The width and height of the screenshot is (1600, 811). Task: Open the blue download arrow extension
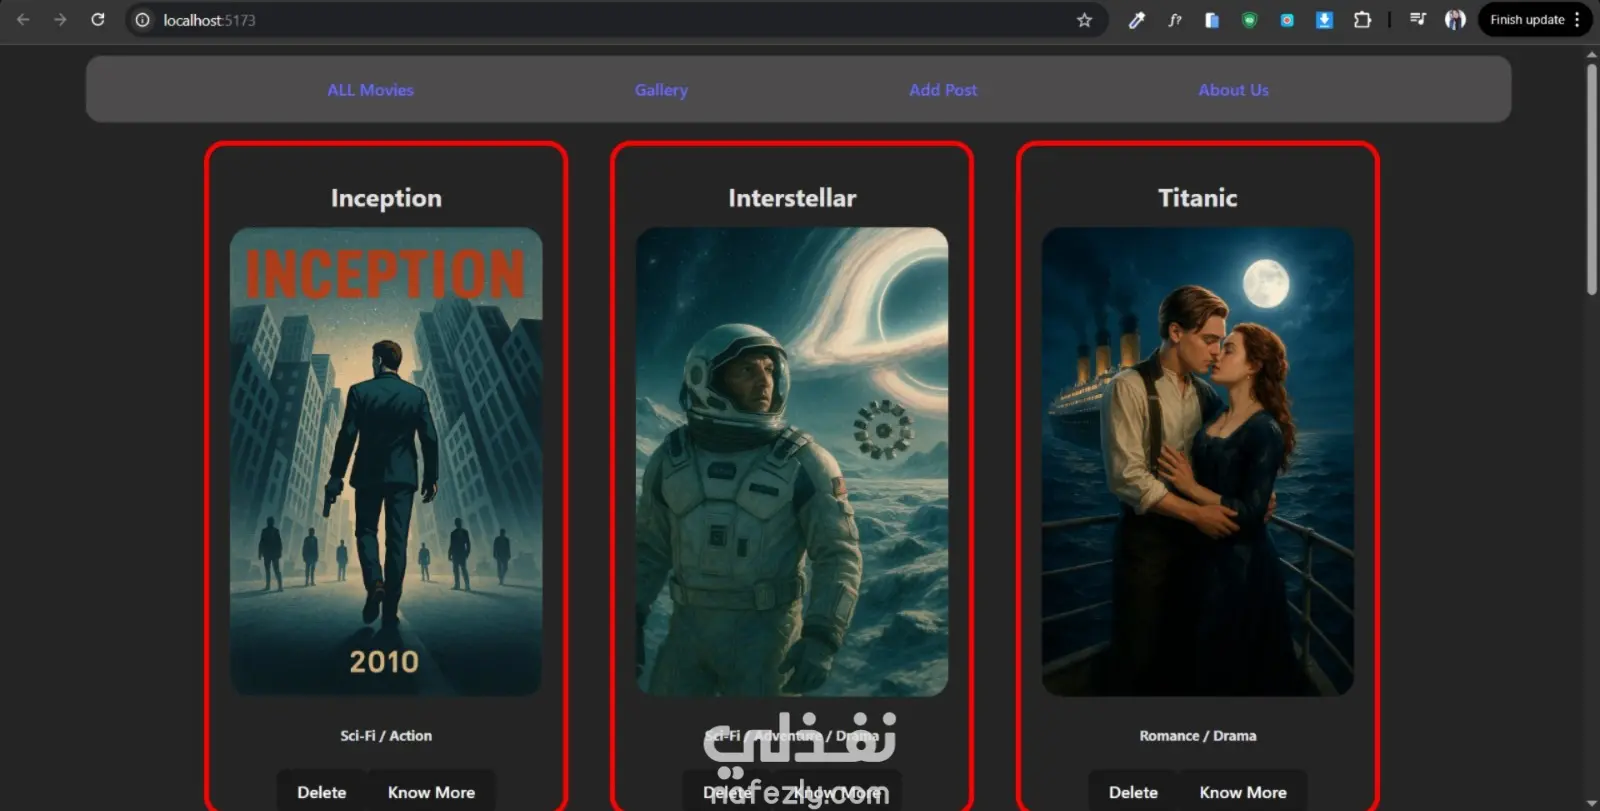click(1324, 20)
